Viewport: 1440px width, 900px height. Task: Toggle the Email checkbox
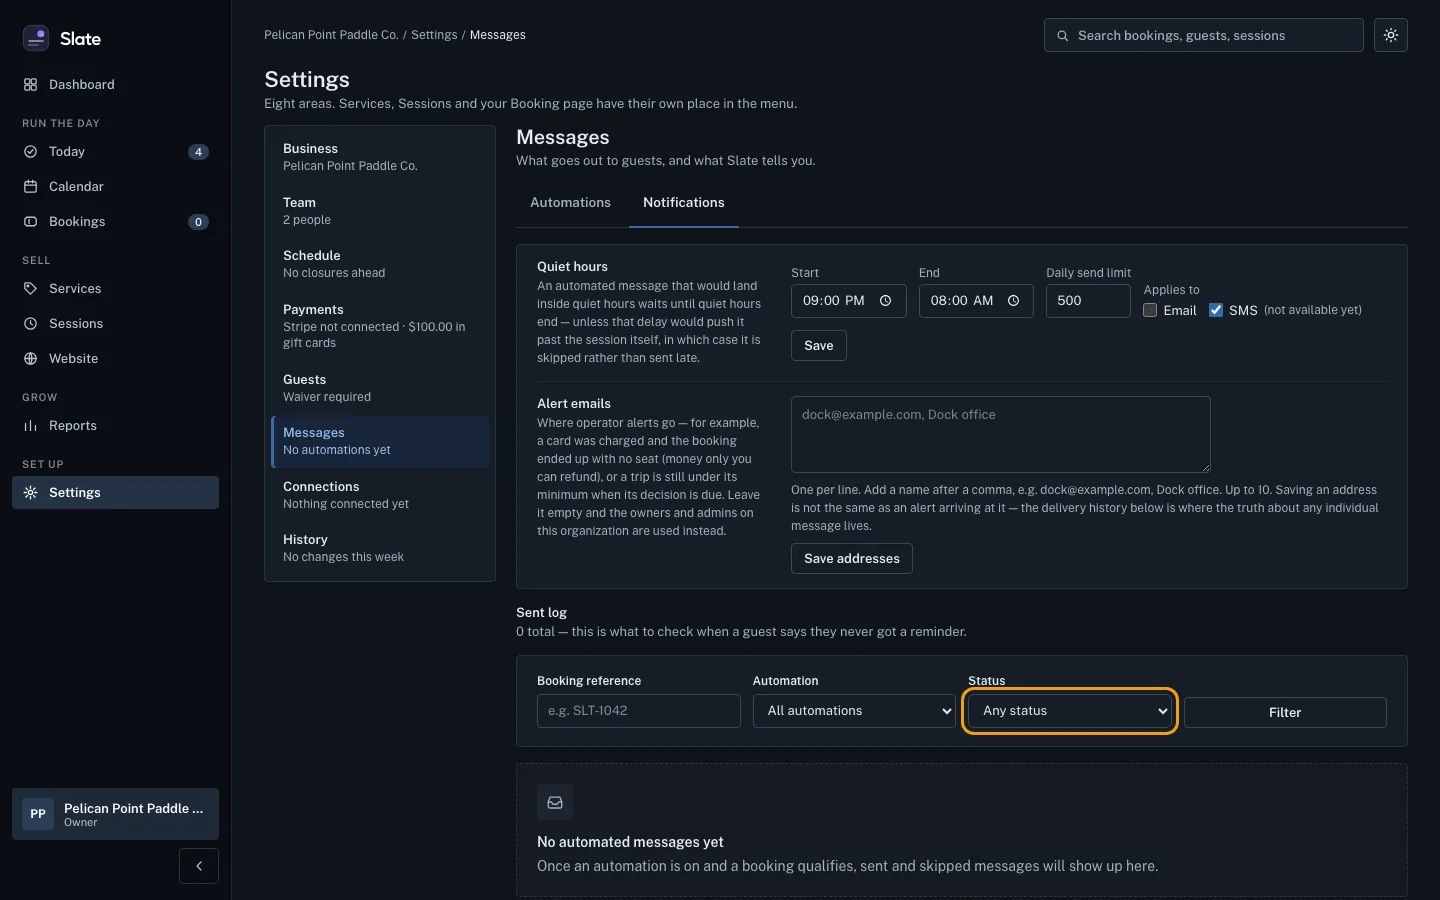pyautogui.click(x=1150, y=310)
